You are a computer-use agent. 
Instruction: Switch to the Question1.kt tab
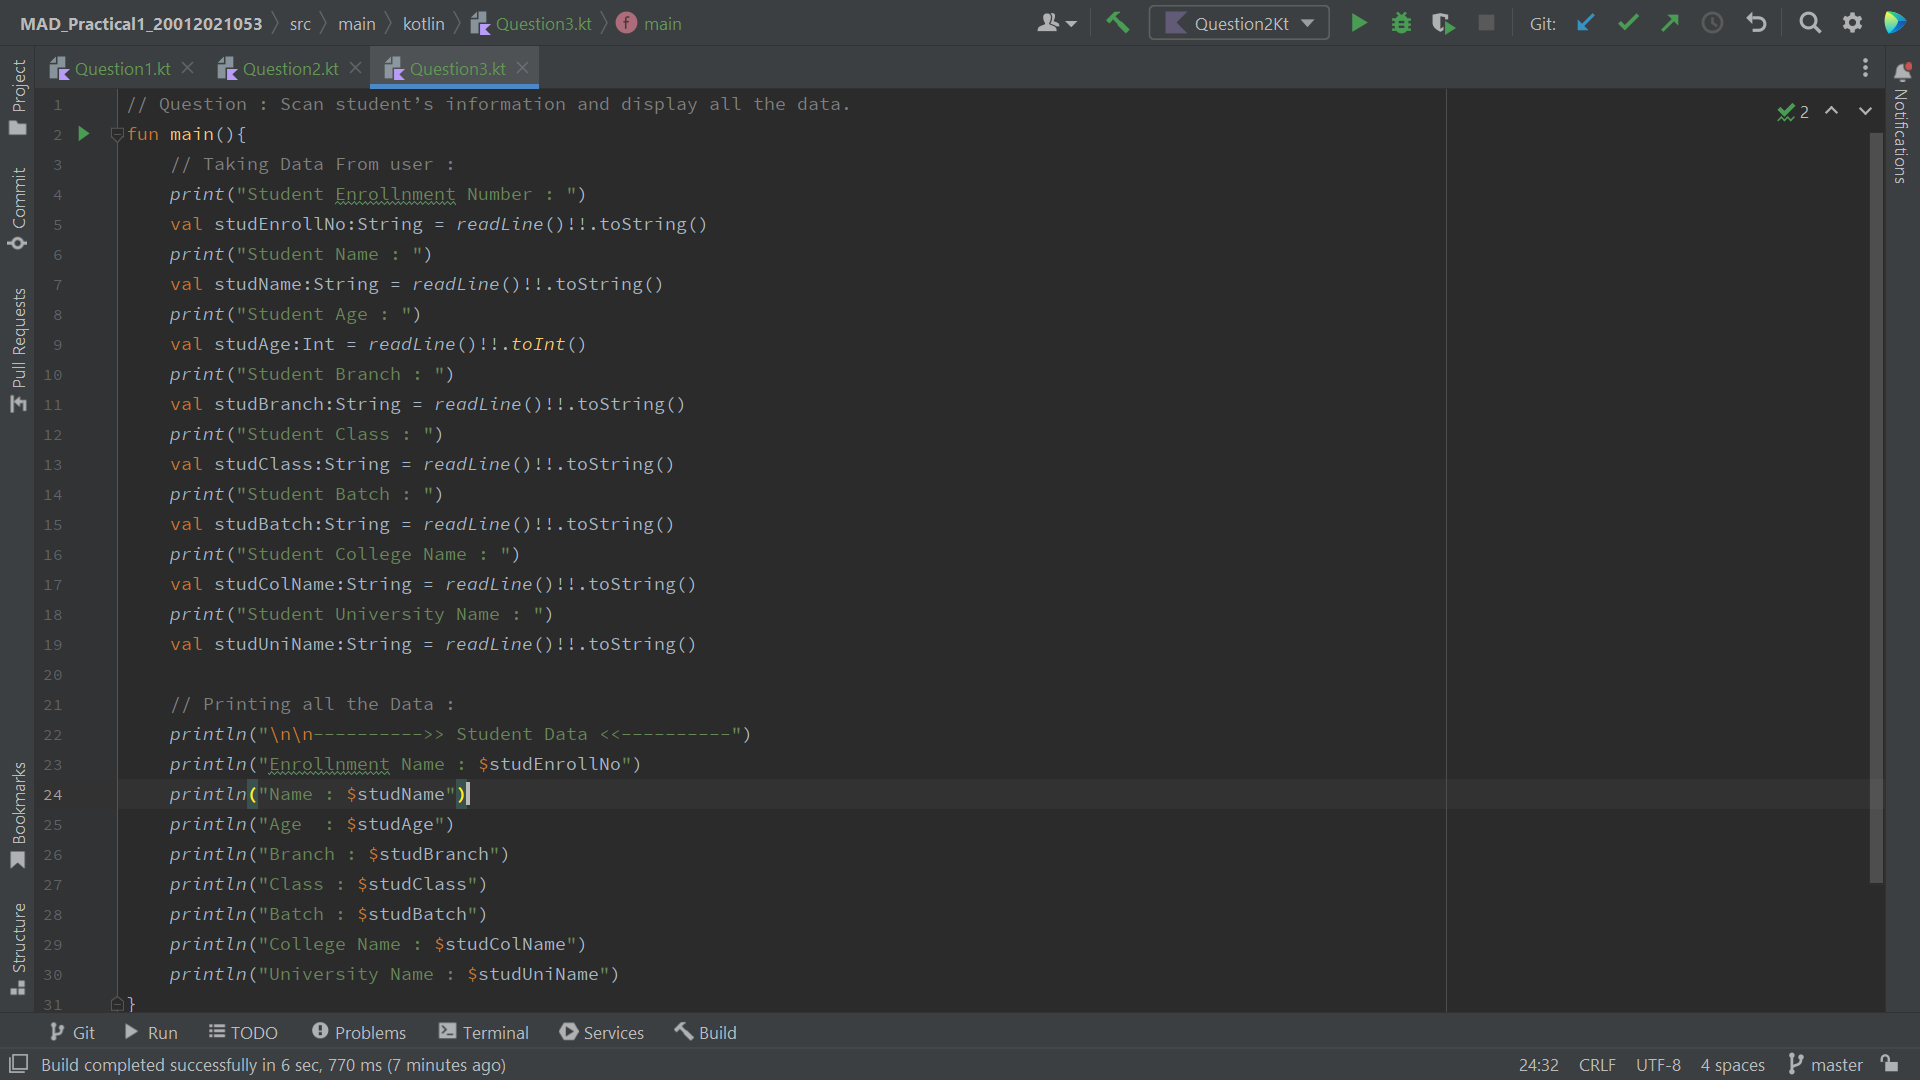point(120,68)
